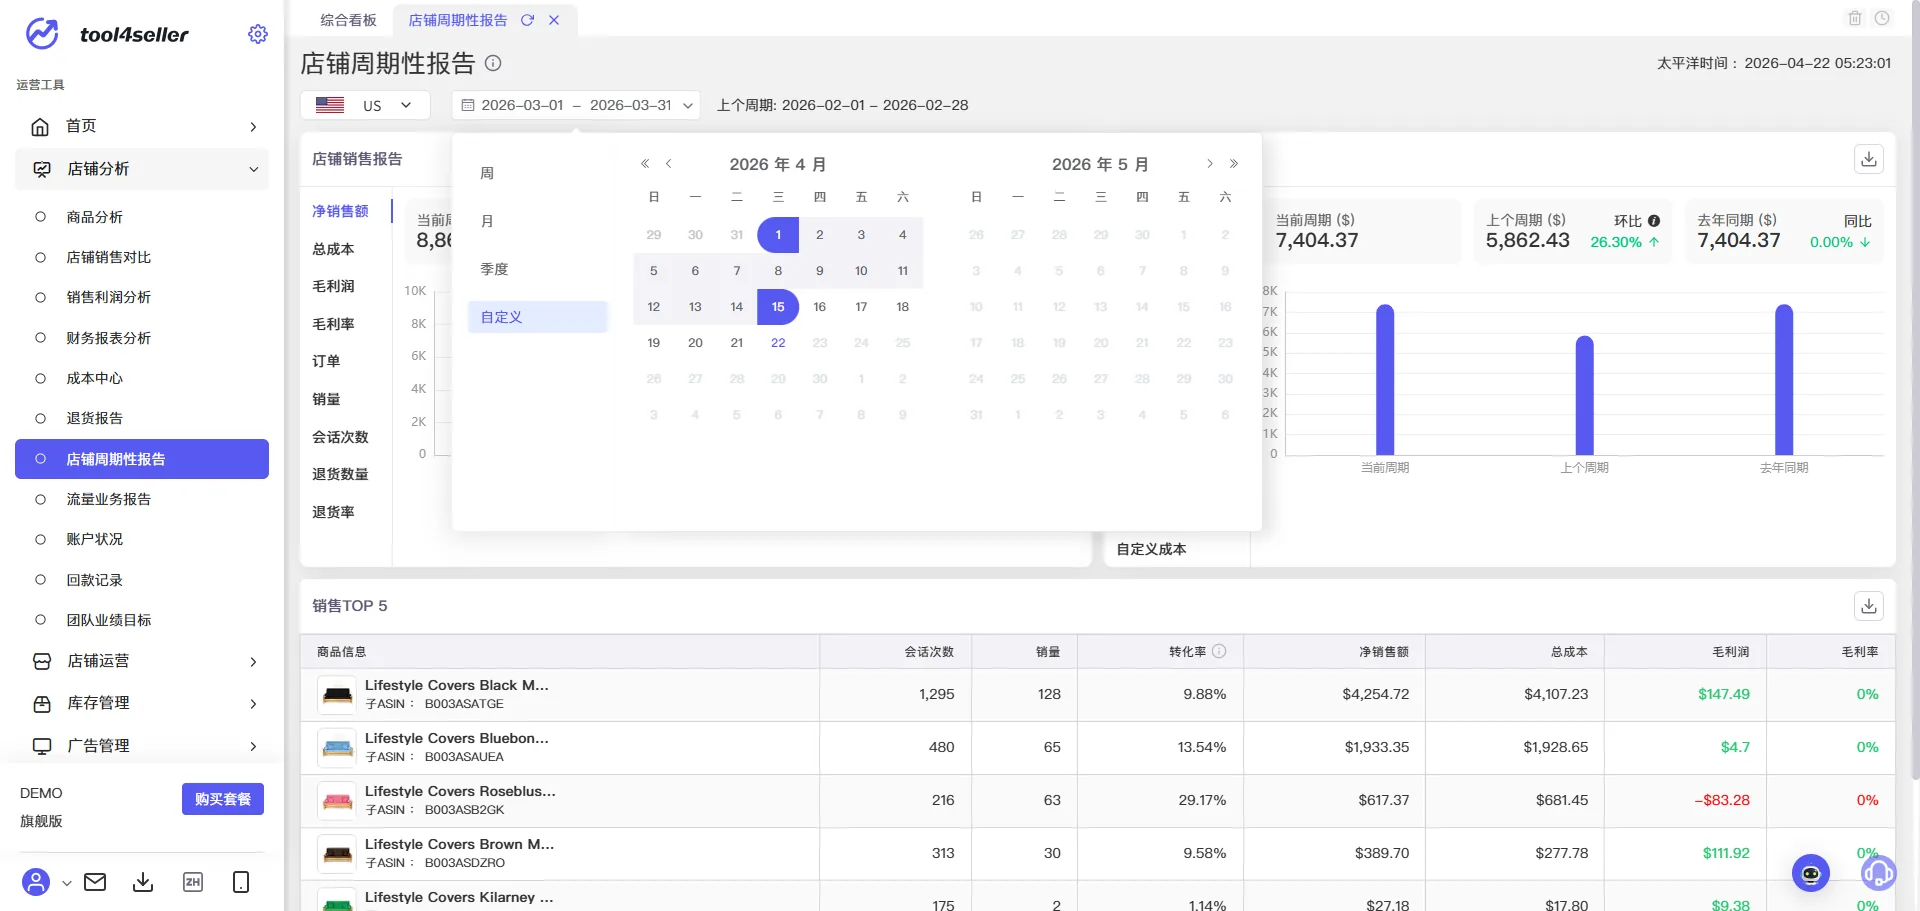1920x911 pixels.
Task: Download the 店铺销售报告 chart data
Action: coord(1869,159)
